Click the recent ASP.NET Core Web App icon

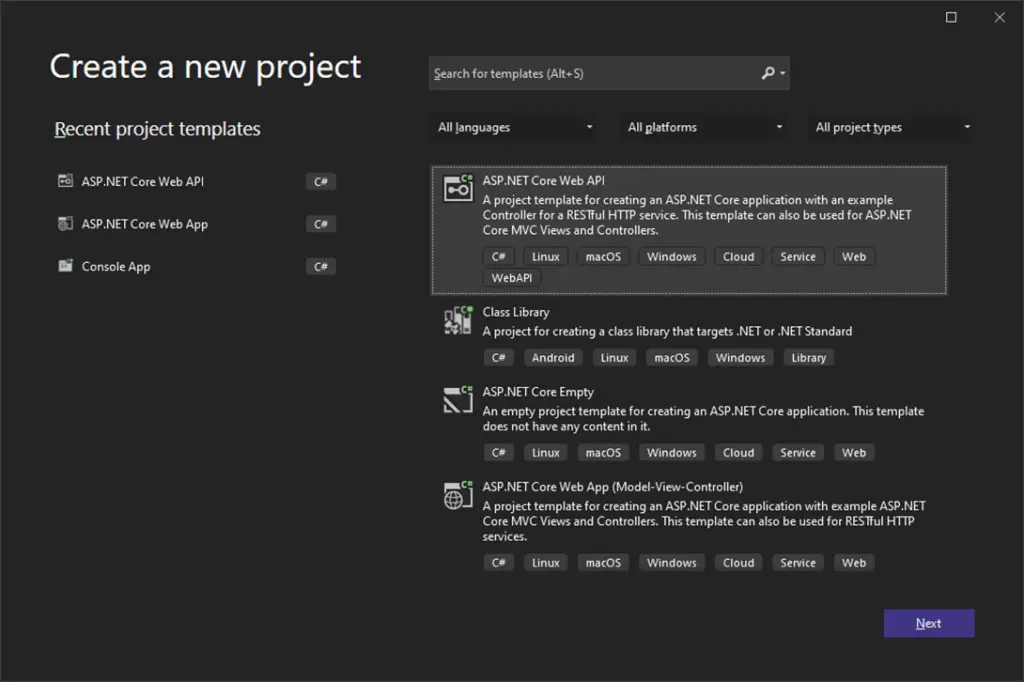pos(65,223)
